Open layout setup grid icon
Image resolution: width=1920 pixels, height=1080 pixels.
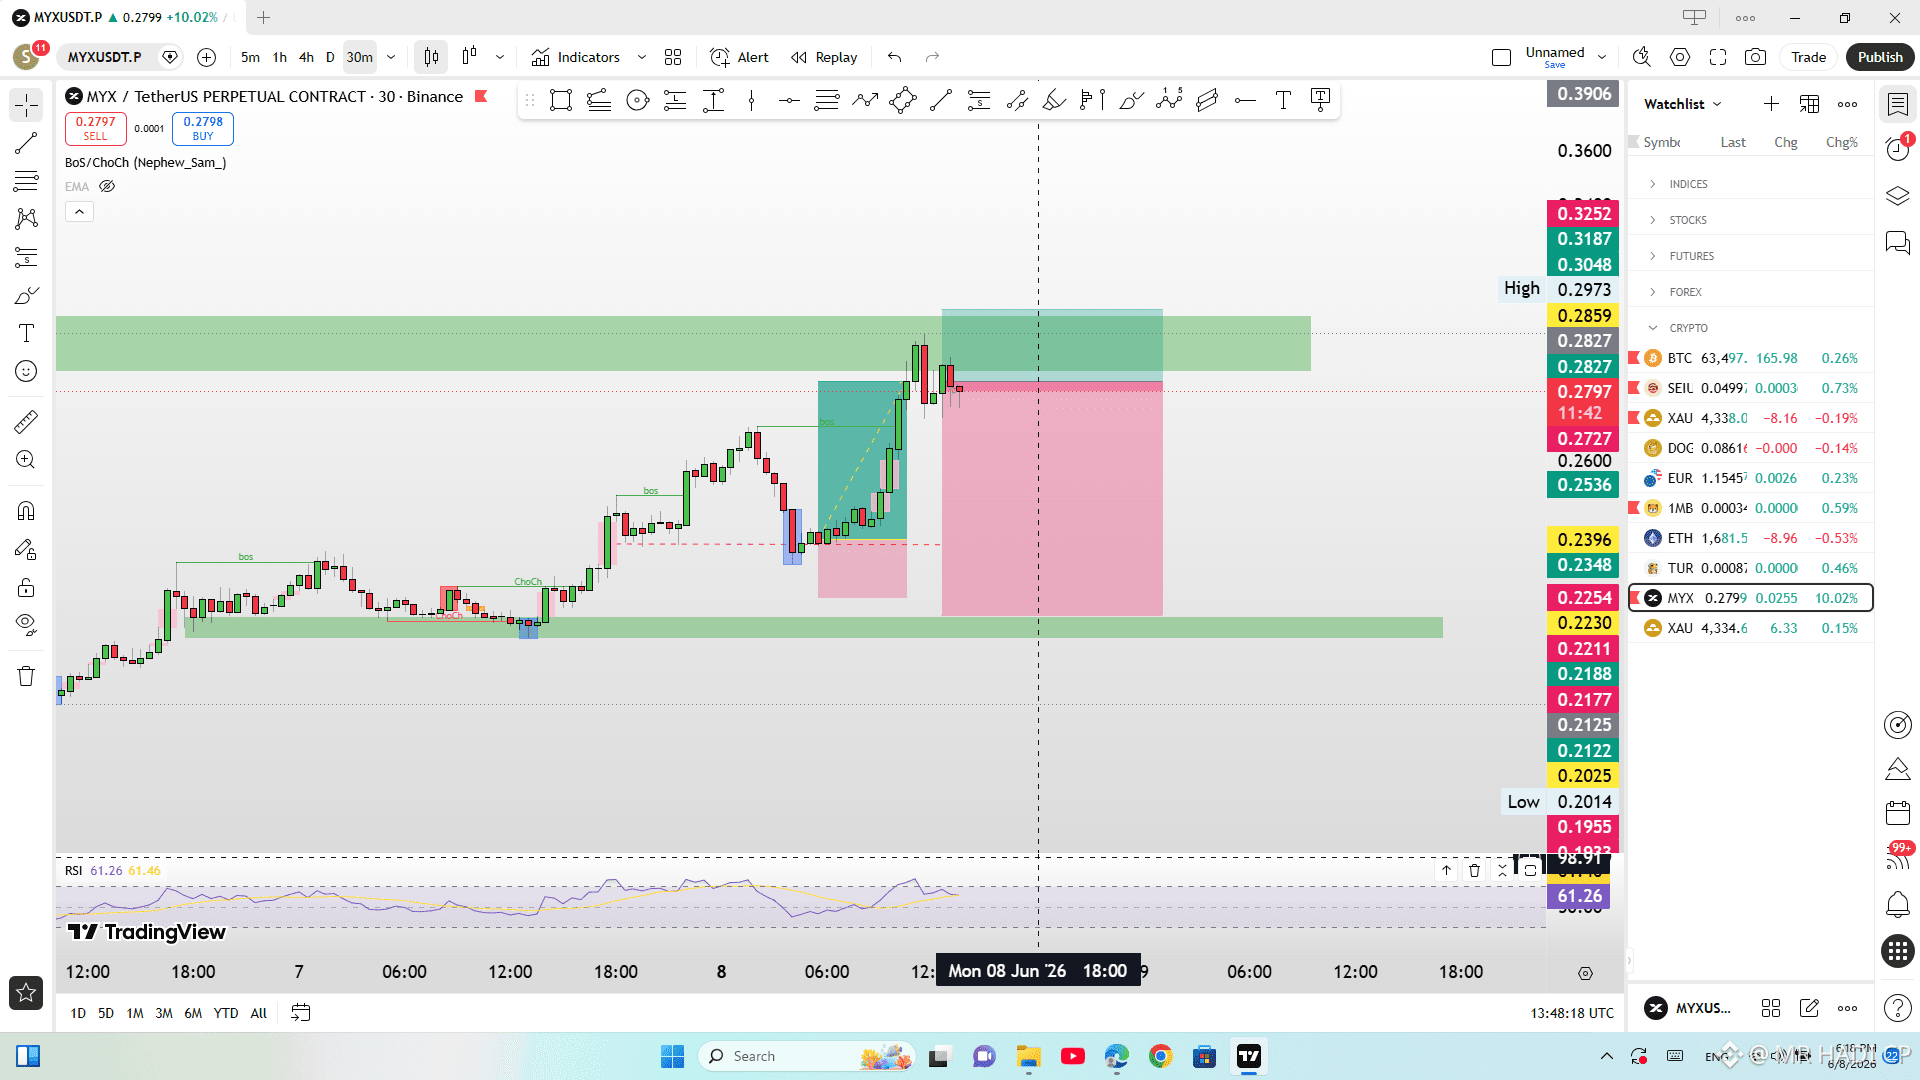pos(673,57)
